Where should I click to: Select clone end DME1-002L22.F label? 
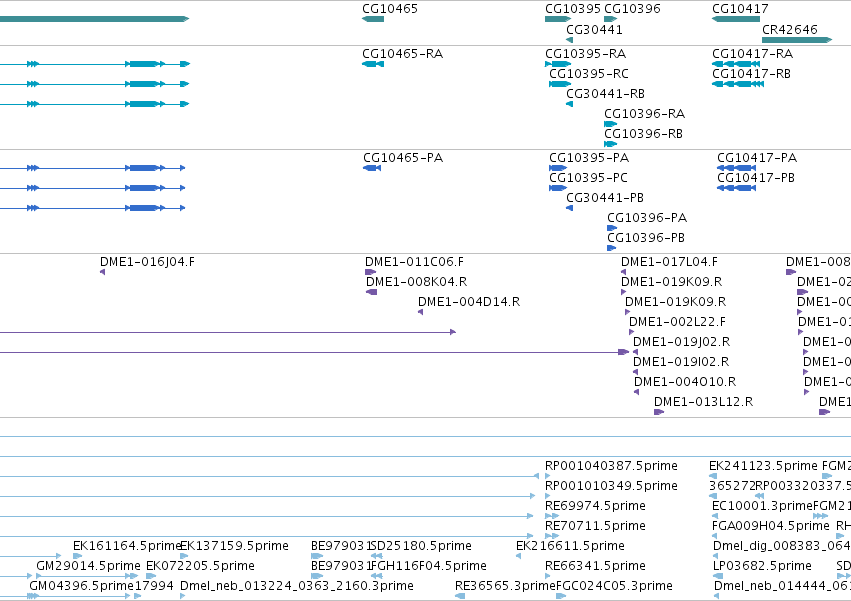coord(677,322)
